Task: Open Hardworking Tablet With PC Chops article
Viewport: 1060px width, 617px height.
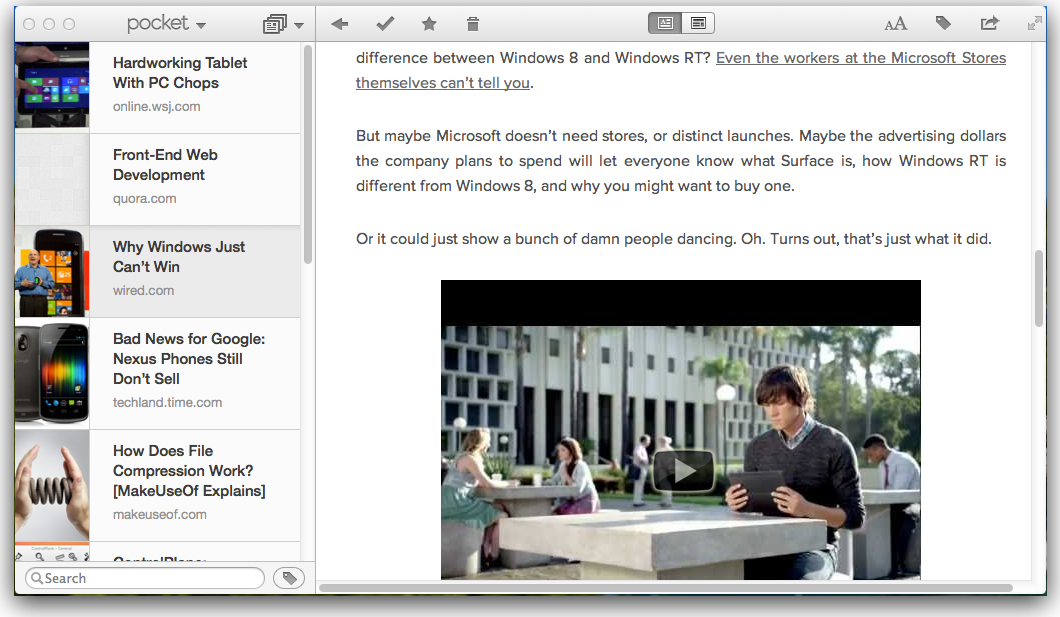Action: point(158,87)
